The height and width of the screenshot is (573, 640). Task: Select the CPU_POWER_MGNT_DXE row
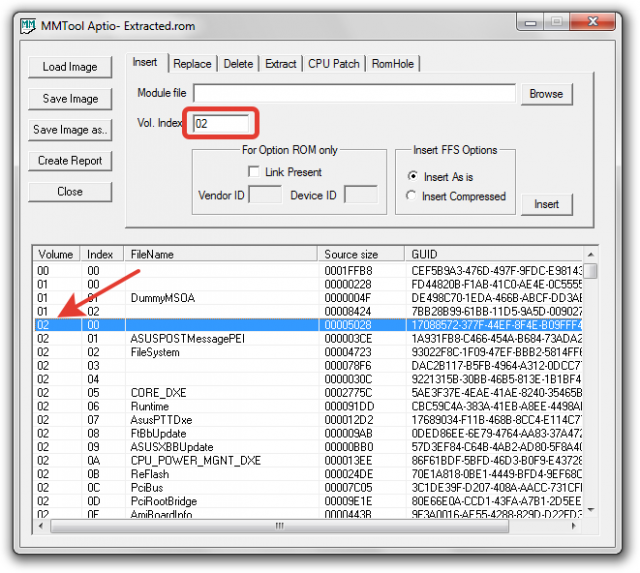point(308,460)
